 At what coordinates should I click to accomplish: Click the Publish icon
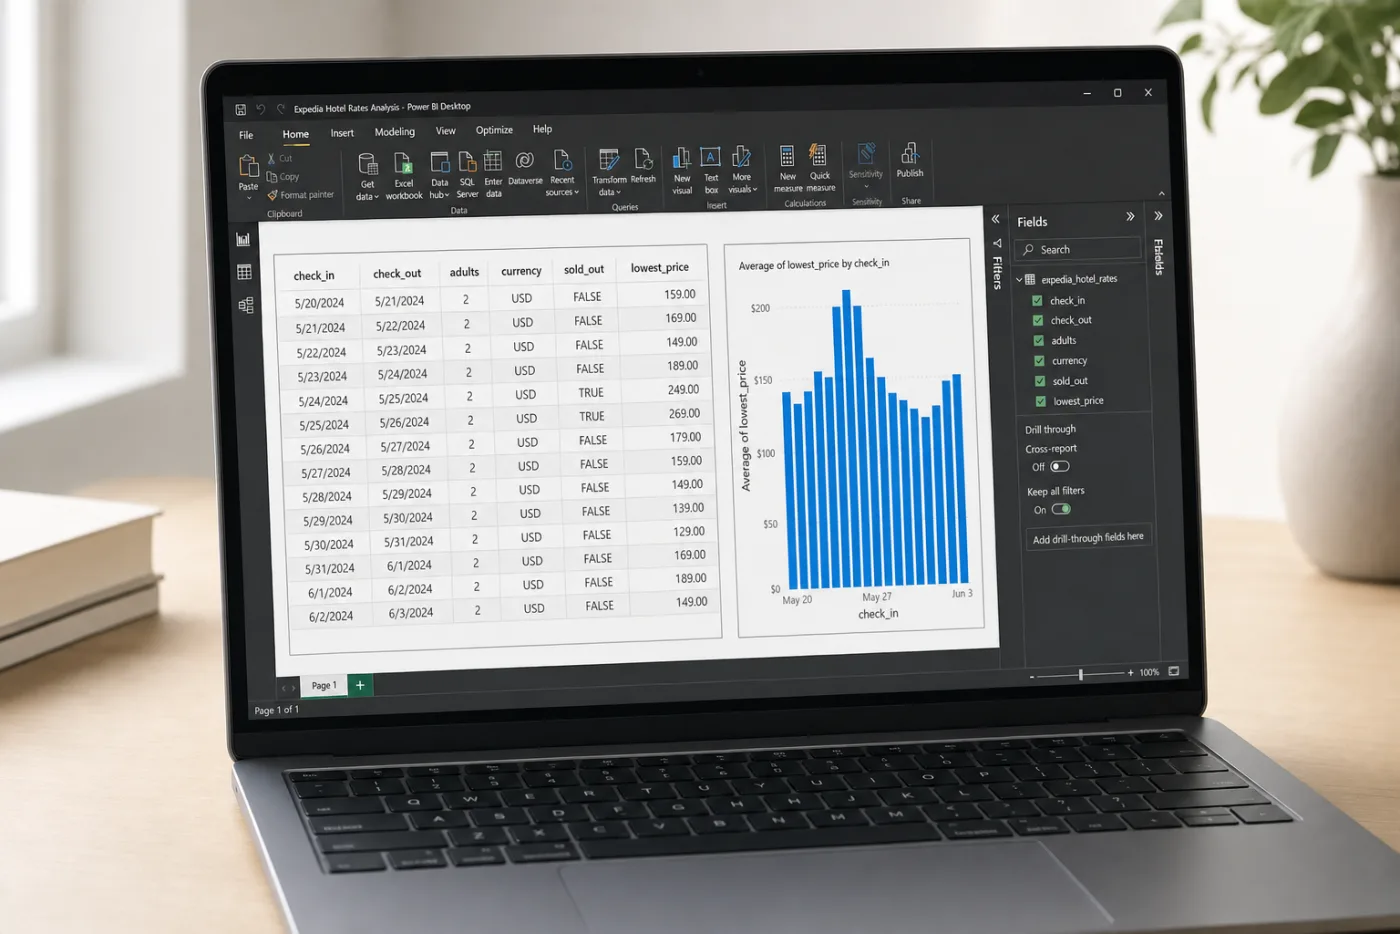click(910, 153)
